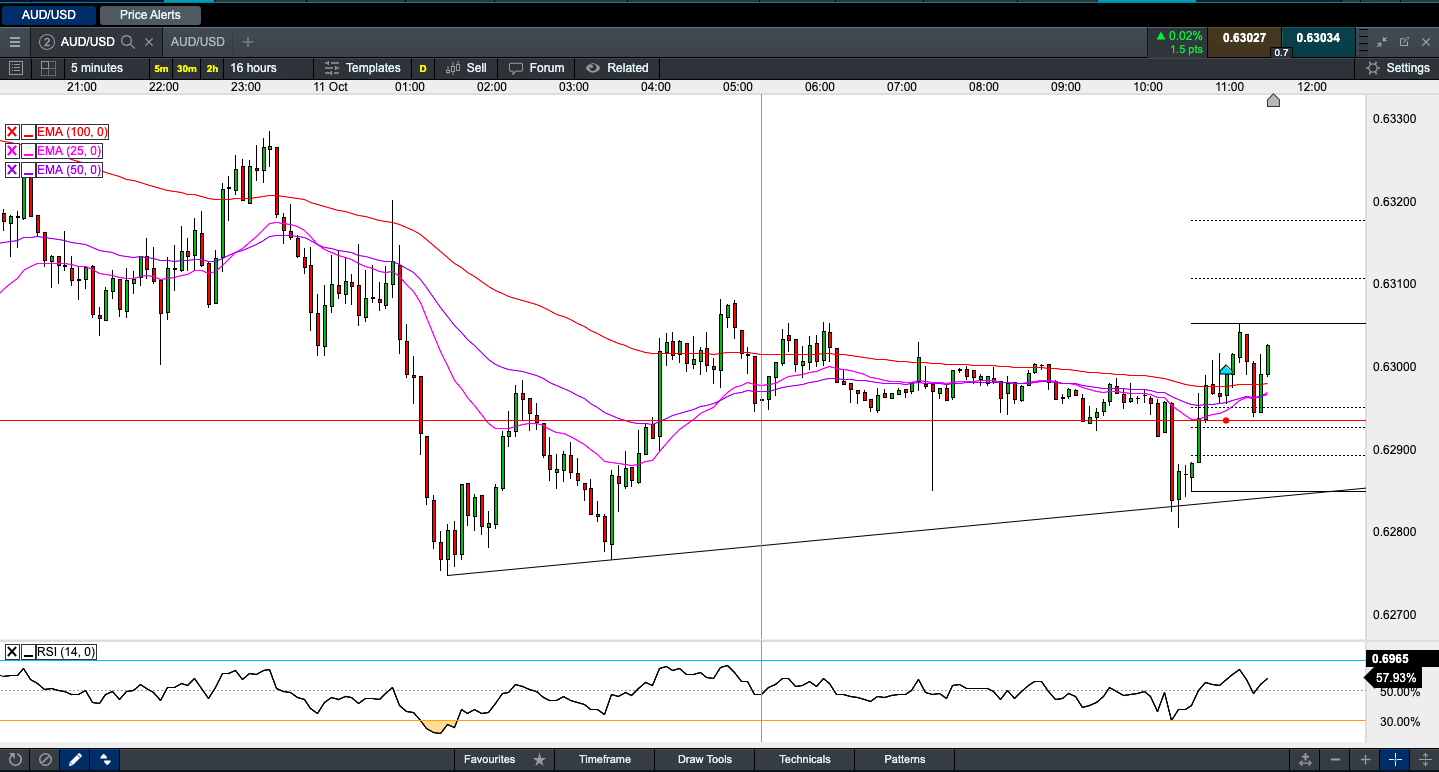This screenshot has height=772, width=1439.
Task: Click the search icon next to AUD/USD
Action: coord(128,42)
